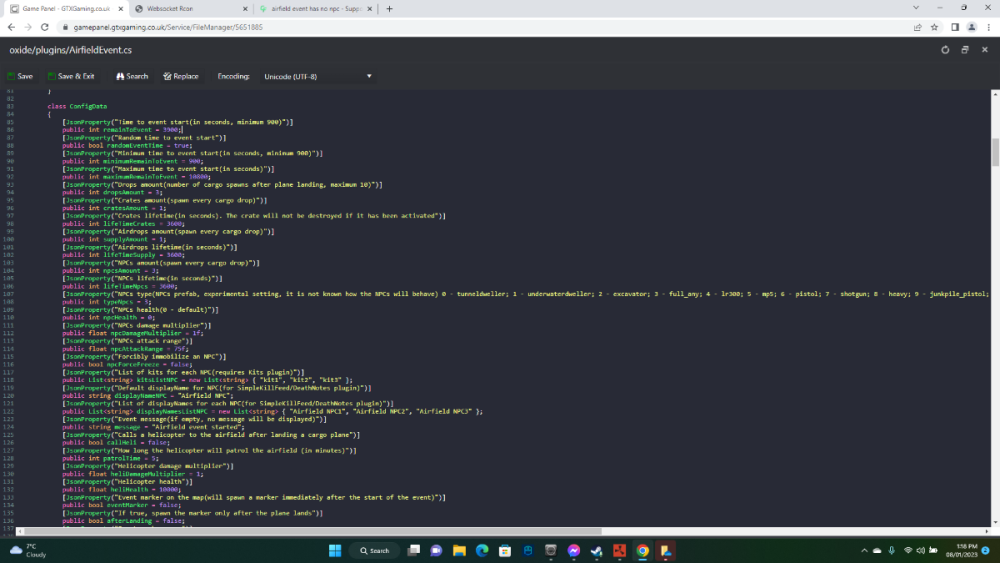Open Chrome profile avatar
The image size is (1000, 563).
tap(971, 27)
